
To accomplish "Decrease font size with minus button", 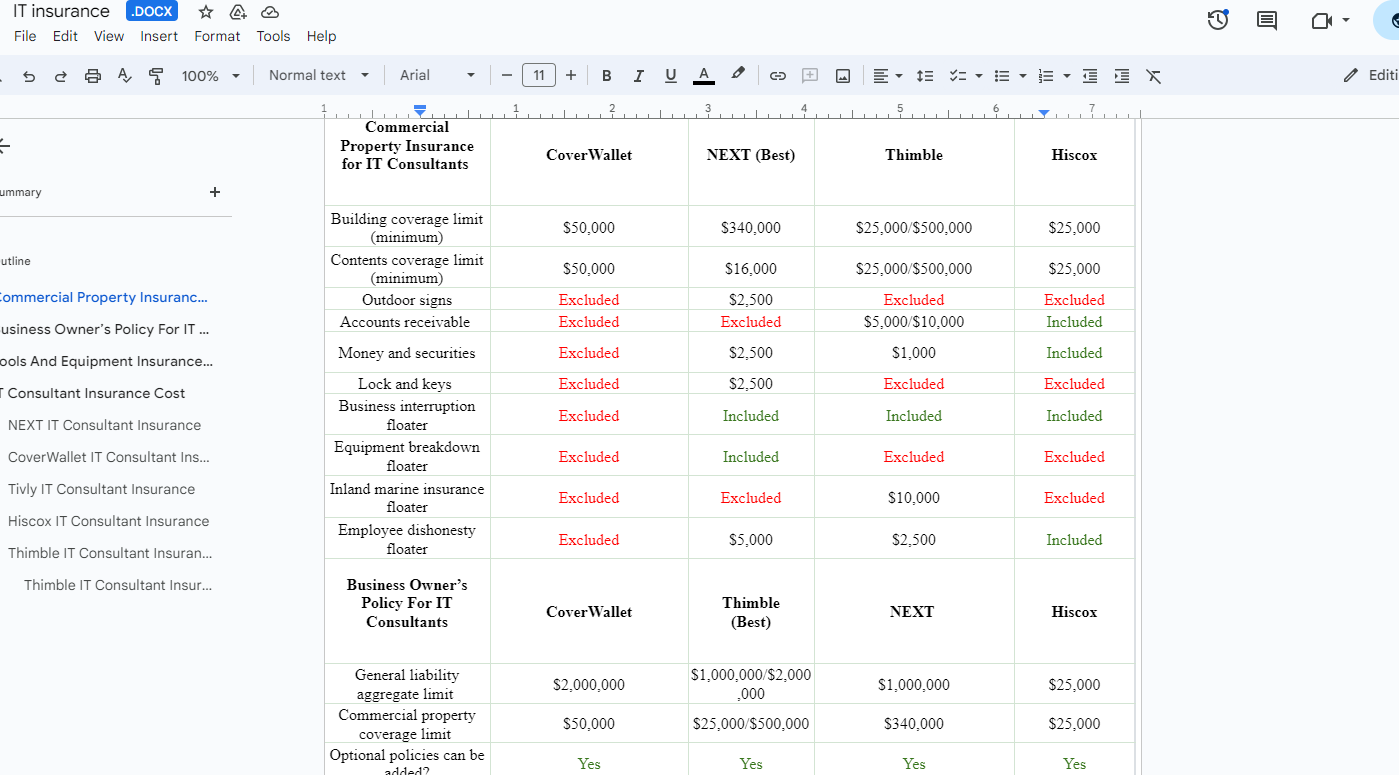I will 507,76.
